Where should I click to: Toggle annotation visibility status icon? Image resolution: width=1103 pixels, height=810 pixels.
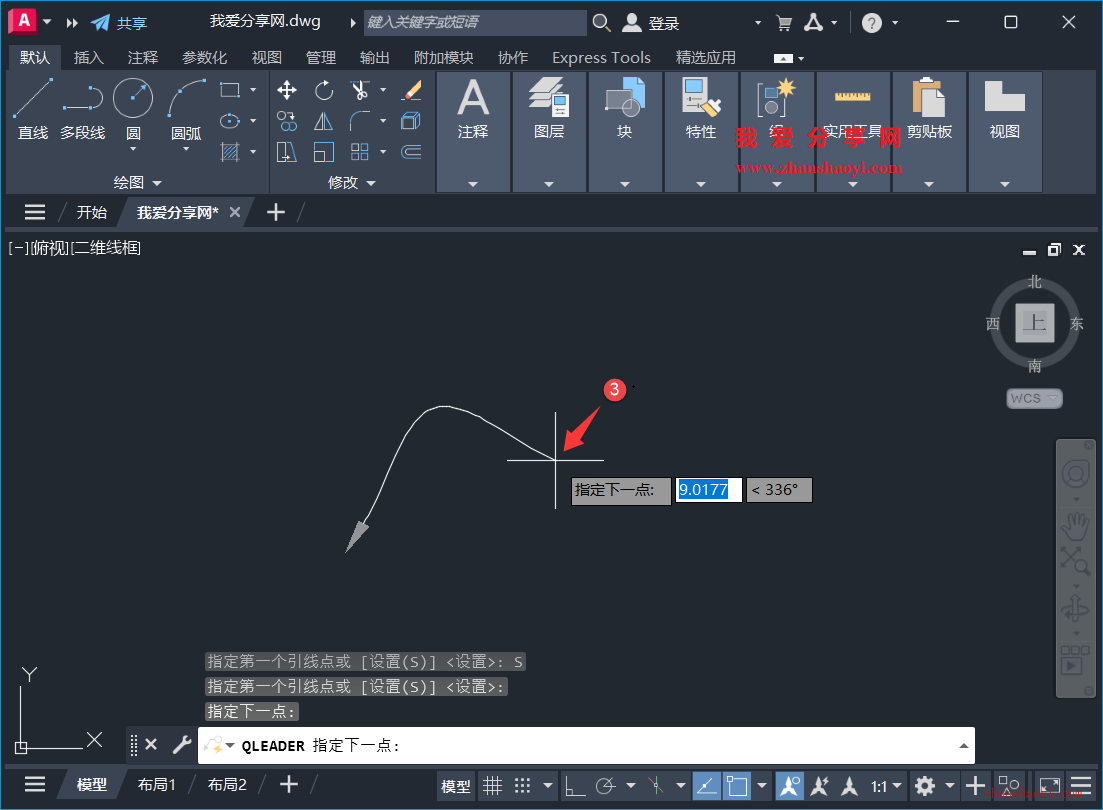coord(789,785)
